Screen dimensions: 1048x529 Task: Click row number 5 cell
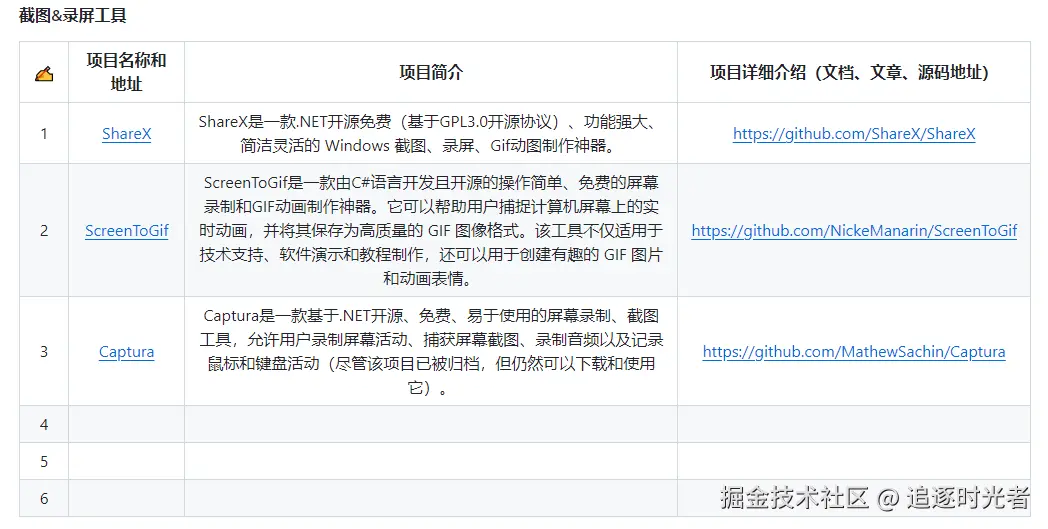click(x=44, y=461)
